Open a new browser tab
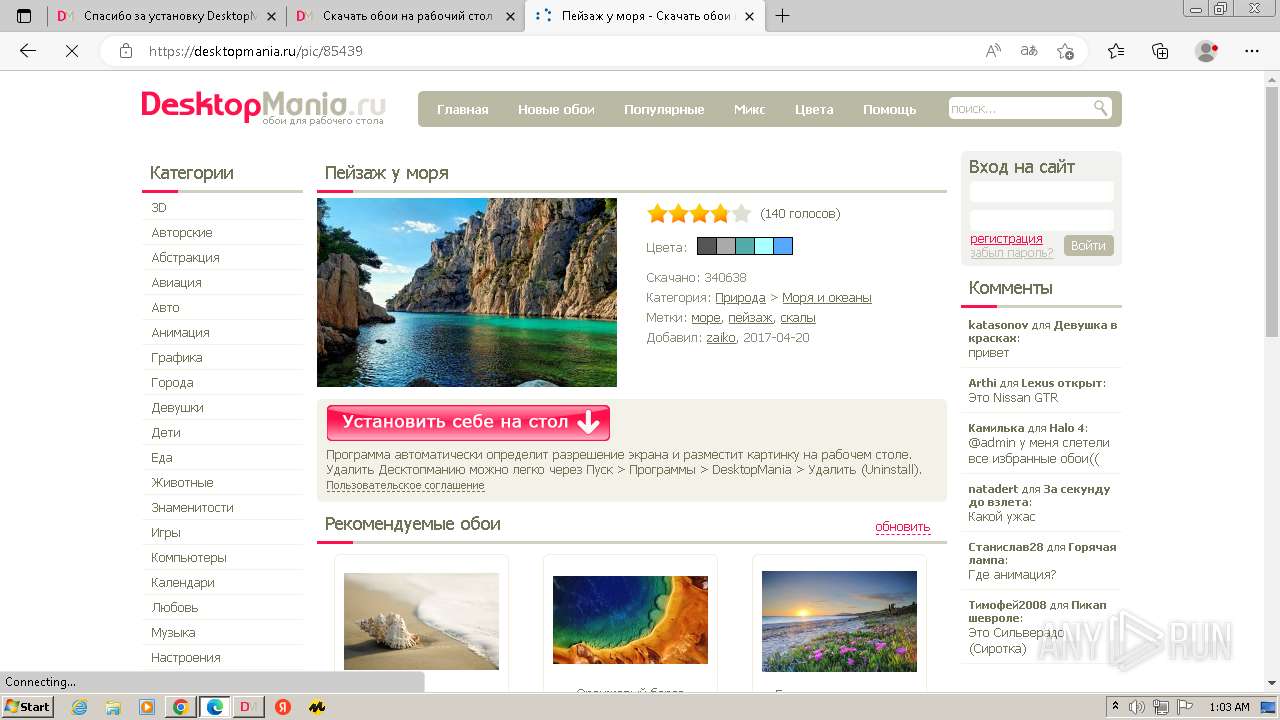The width and height of the screenshot is (1280, 720). click(x=782, y=16)
